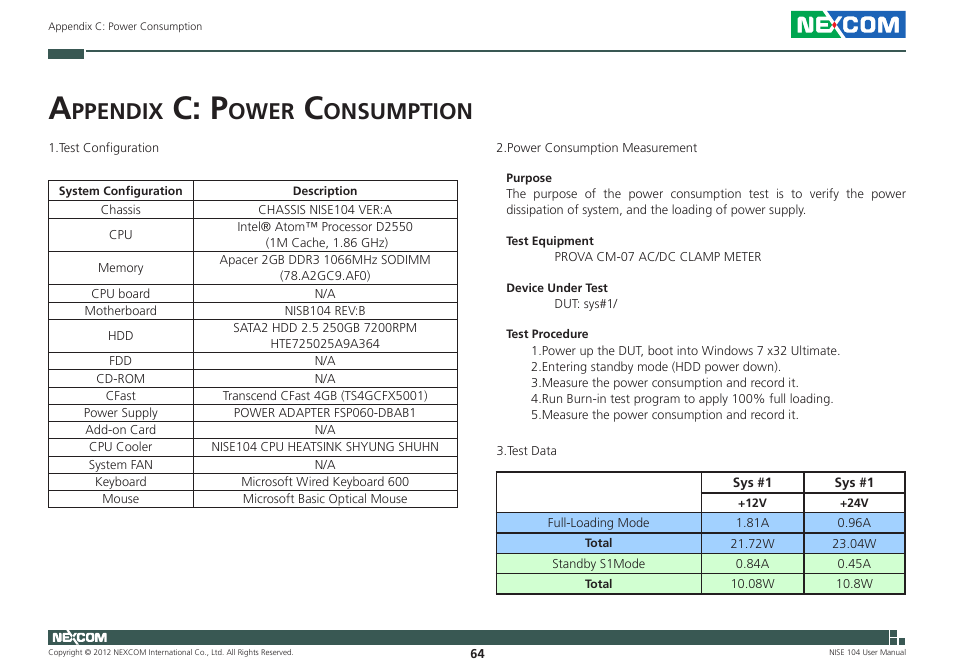Click the cell 'Transcend CFast 4GB (TS4GCFX5001)'
Screen dimensions: 954x672
click(x=325, y=396)
